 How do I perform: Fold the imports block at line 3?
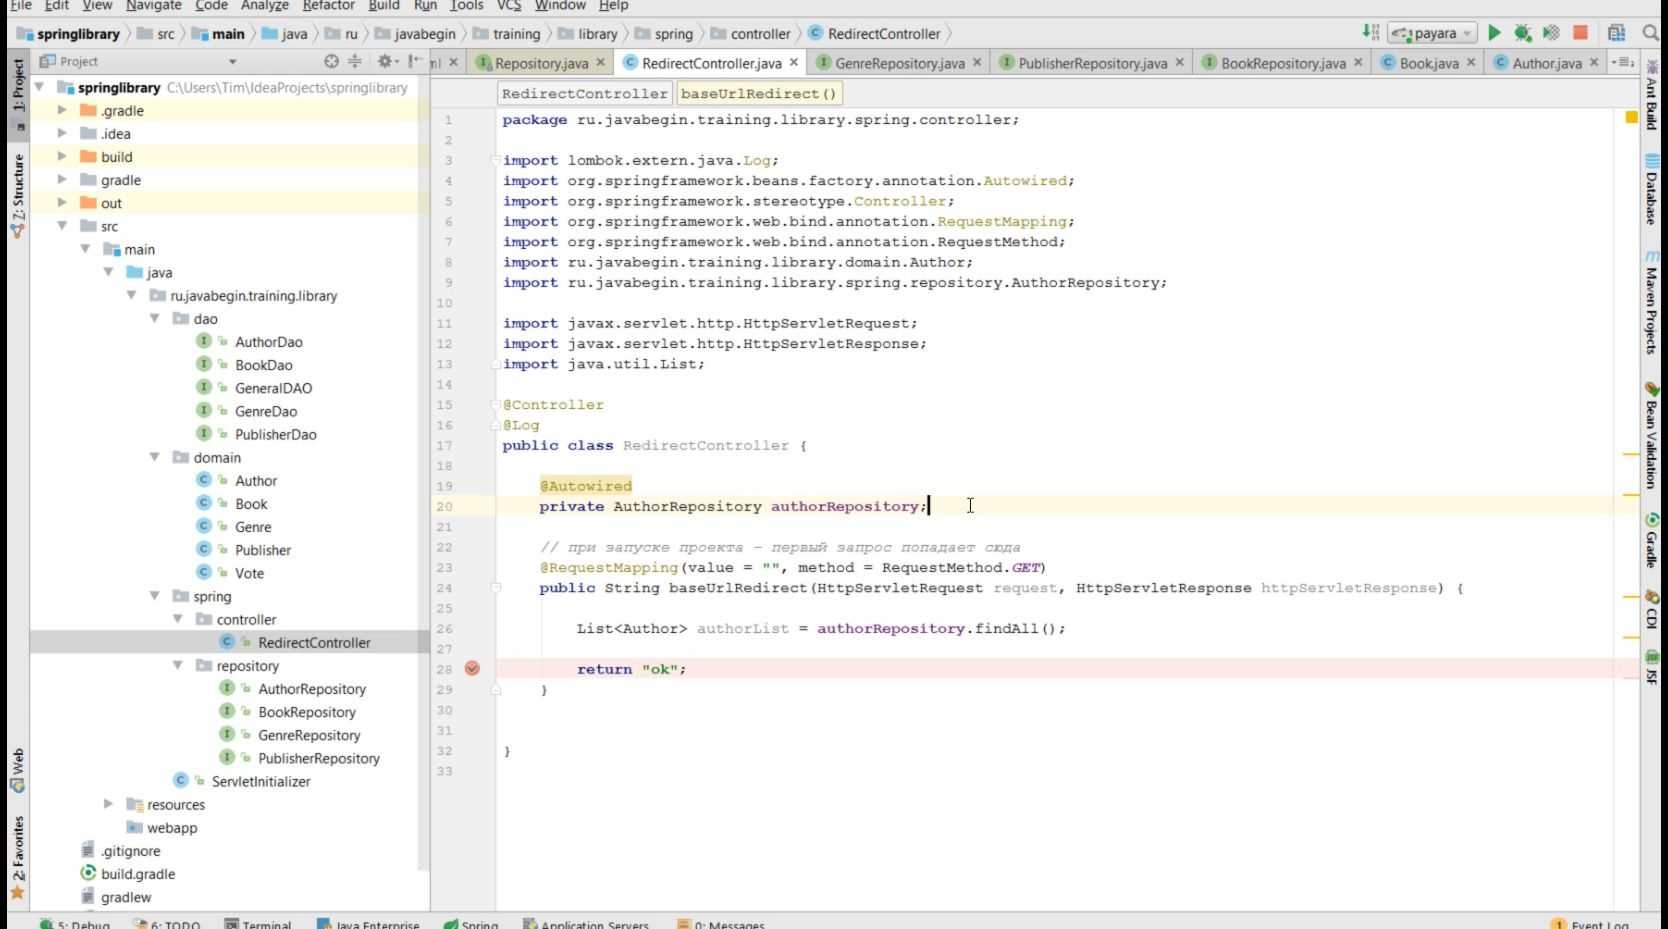[x=495, y=160]
